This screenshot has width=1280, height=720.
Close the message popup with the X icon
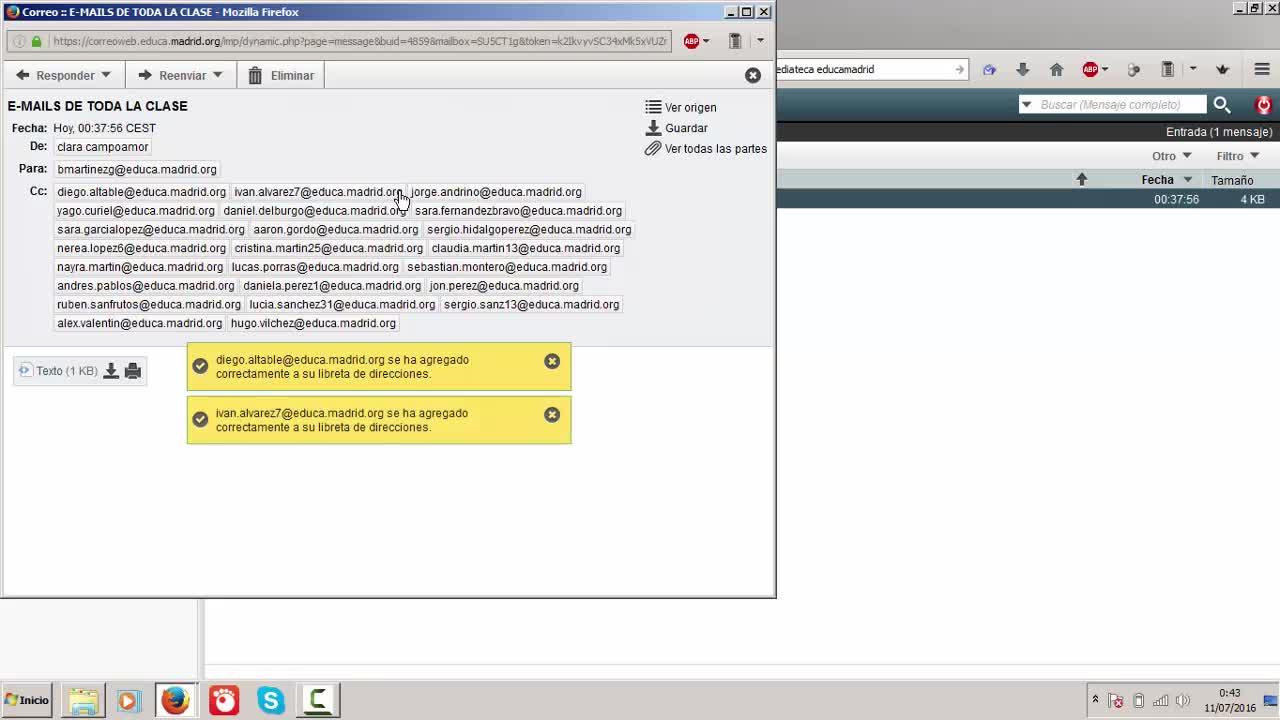point(753,75)
